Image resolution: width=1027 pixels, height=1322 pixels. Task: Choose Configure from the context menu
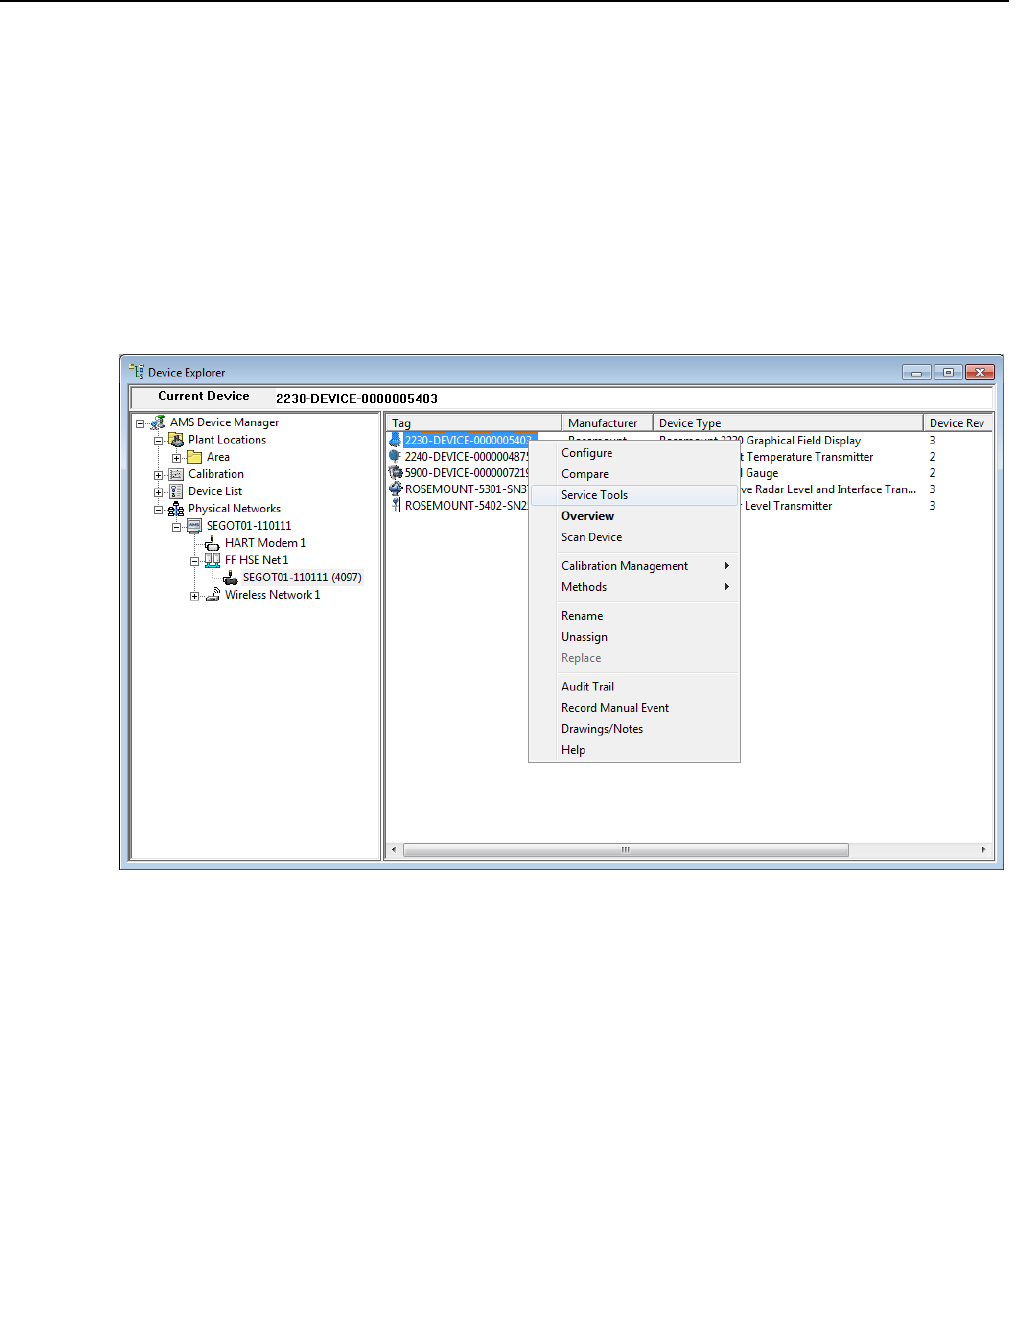click(635, 453)
